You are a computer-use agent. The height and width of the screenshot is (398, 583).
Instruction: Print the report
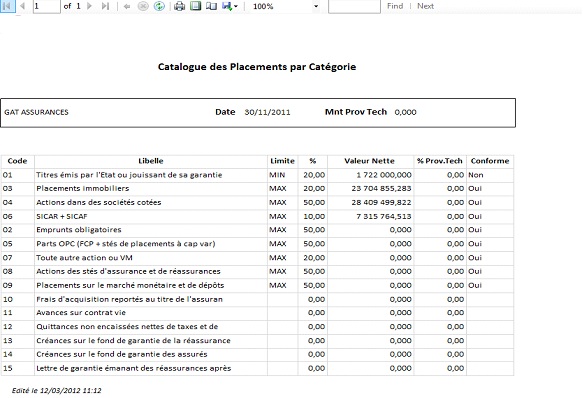(x=180, y=6)
